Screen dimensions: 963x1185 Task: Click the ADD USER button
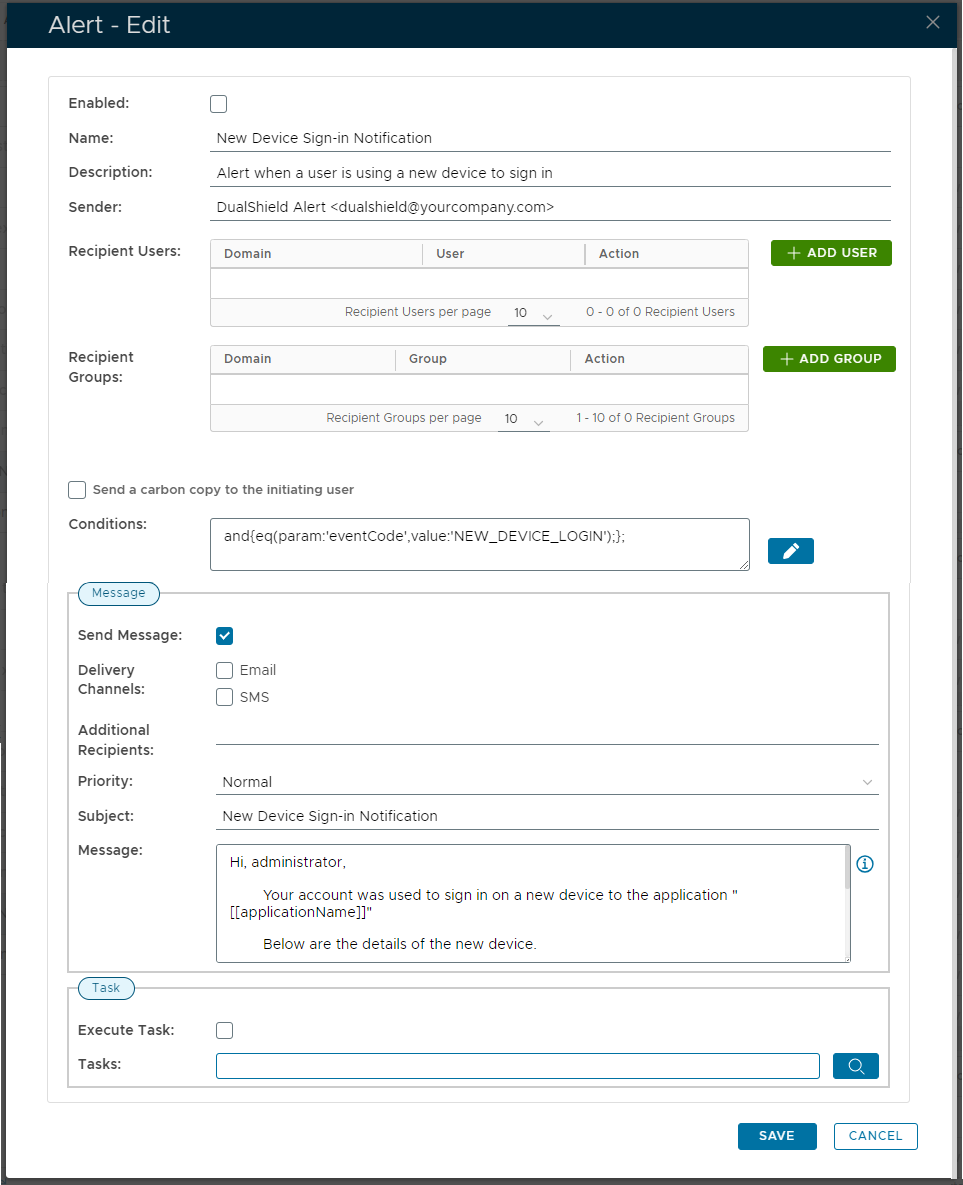tap(831, 253)
